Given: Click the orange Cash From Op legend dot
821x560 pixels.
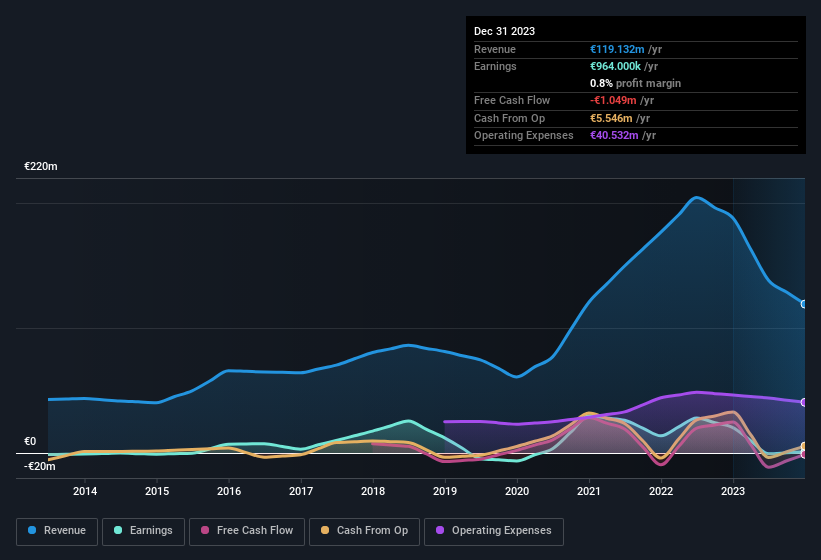Looking at the screenshot, I should pyautogui.click(x=326, y=531).
